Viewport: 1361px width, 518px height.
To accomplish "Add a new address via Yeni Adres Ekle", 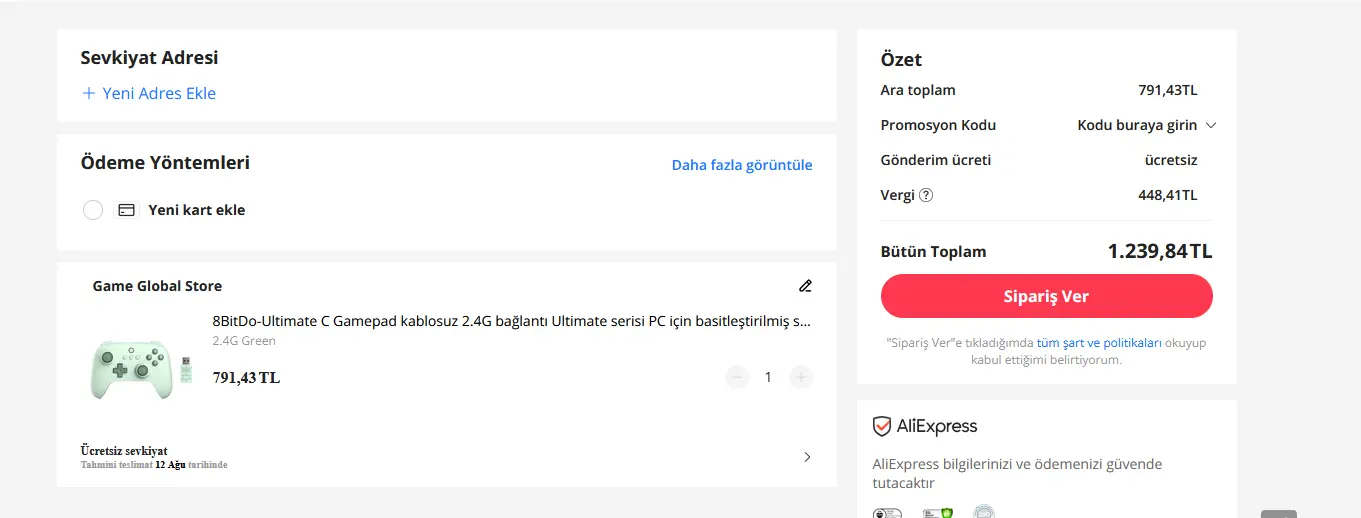I will coord(149,93).
